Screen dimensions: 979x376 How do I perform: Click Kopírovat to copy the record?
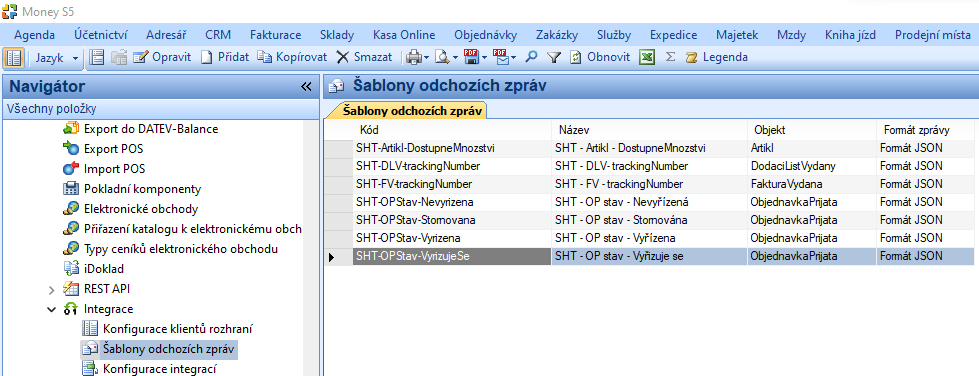point(293,57)
